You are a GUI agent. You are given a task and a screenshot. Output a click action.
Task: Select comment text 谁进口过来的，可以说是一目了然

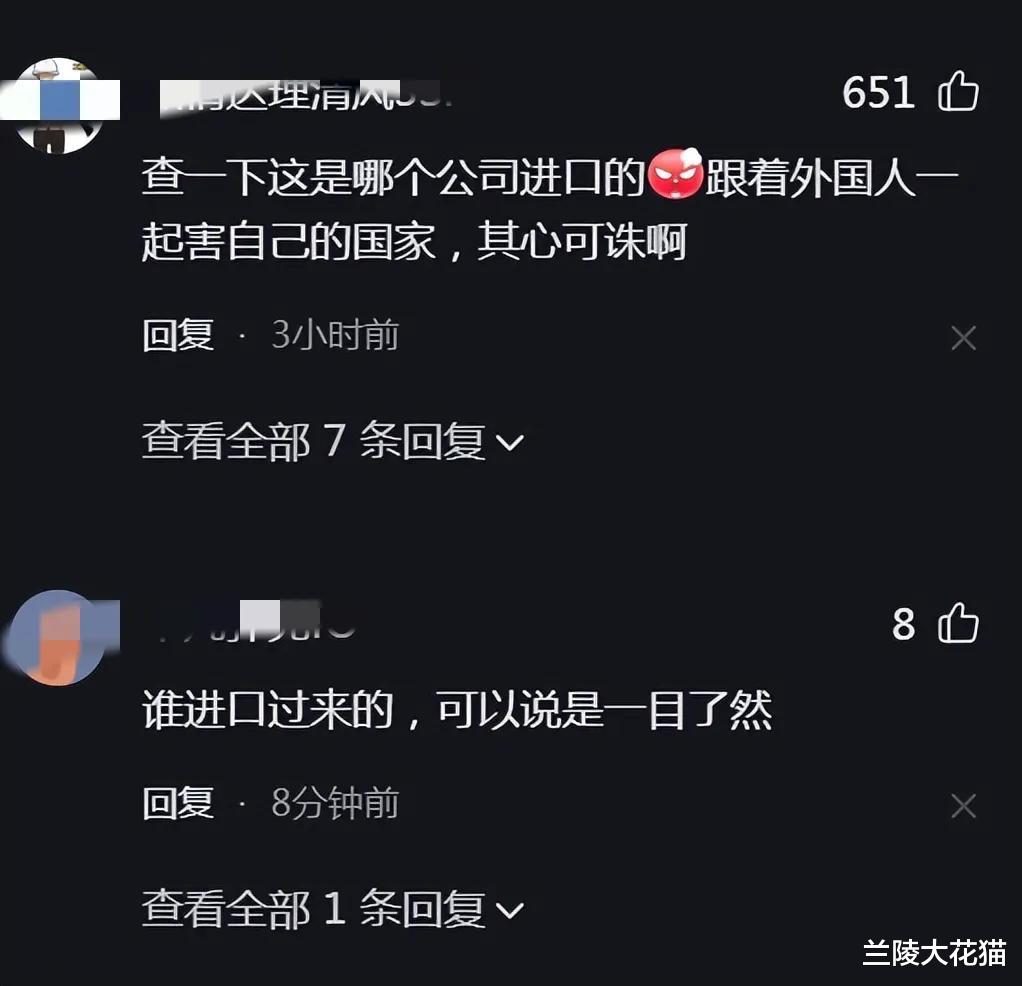457,710
